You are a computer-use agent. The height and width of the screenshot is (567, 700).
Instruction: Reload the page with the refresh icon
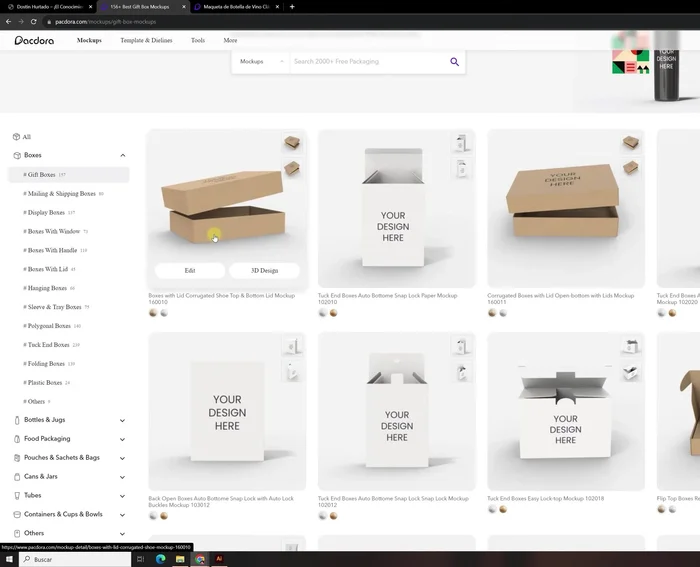(33, 21)
